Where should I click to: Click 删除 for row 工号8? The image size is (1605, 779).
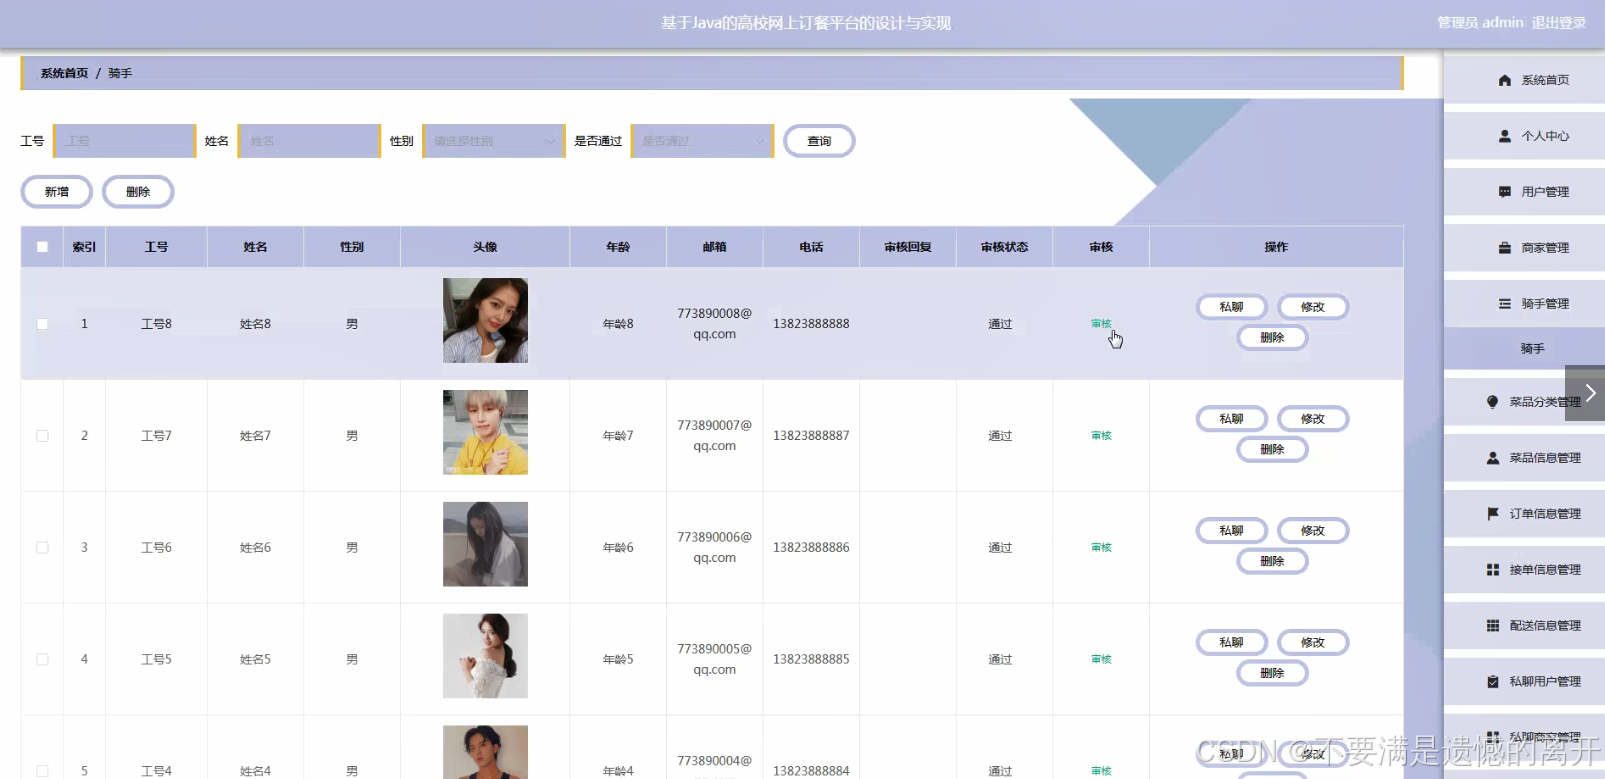tap(1272, 338)
